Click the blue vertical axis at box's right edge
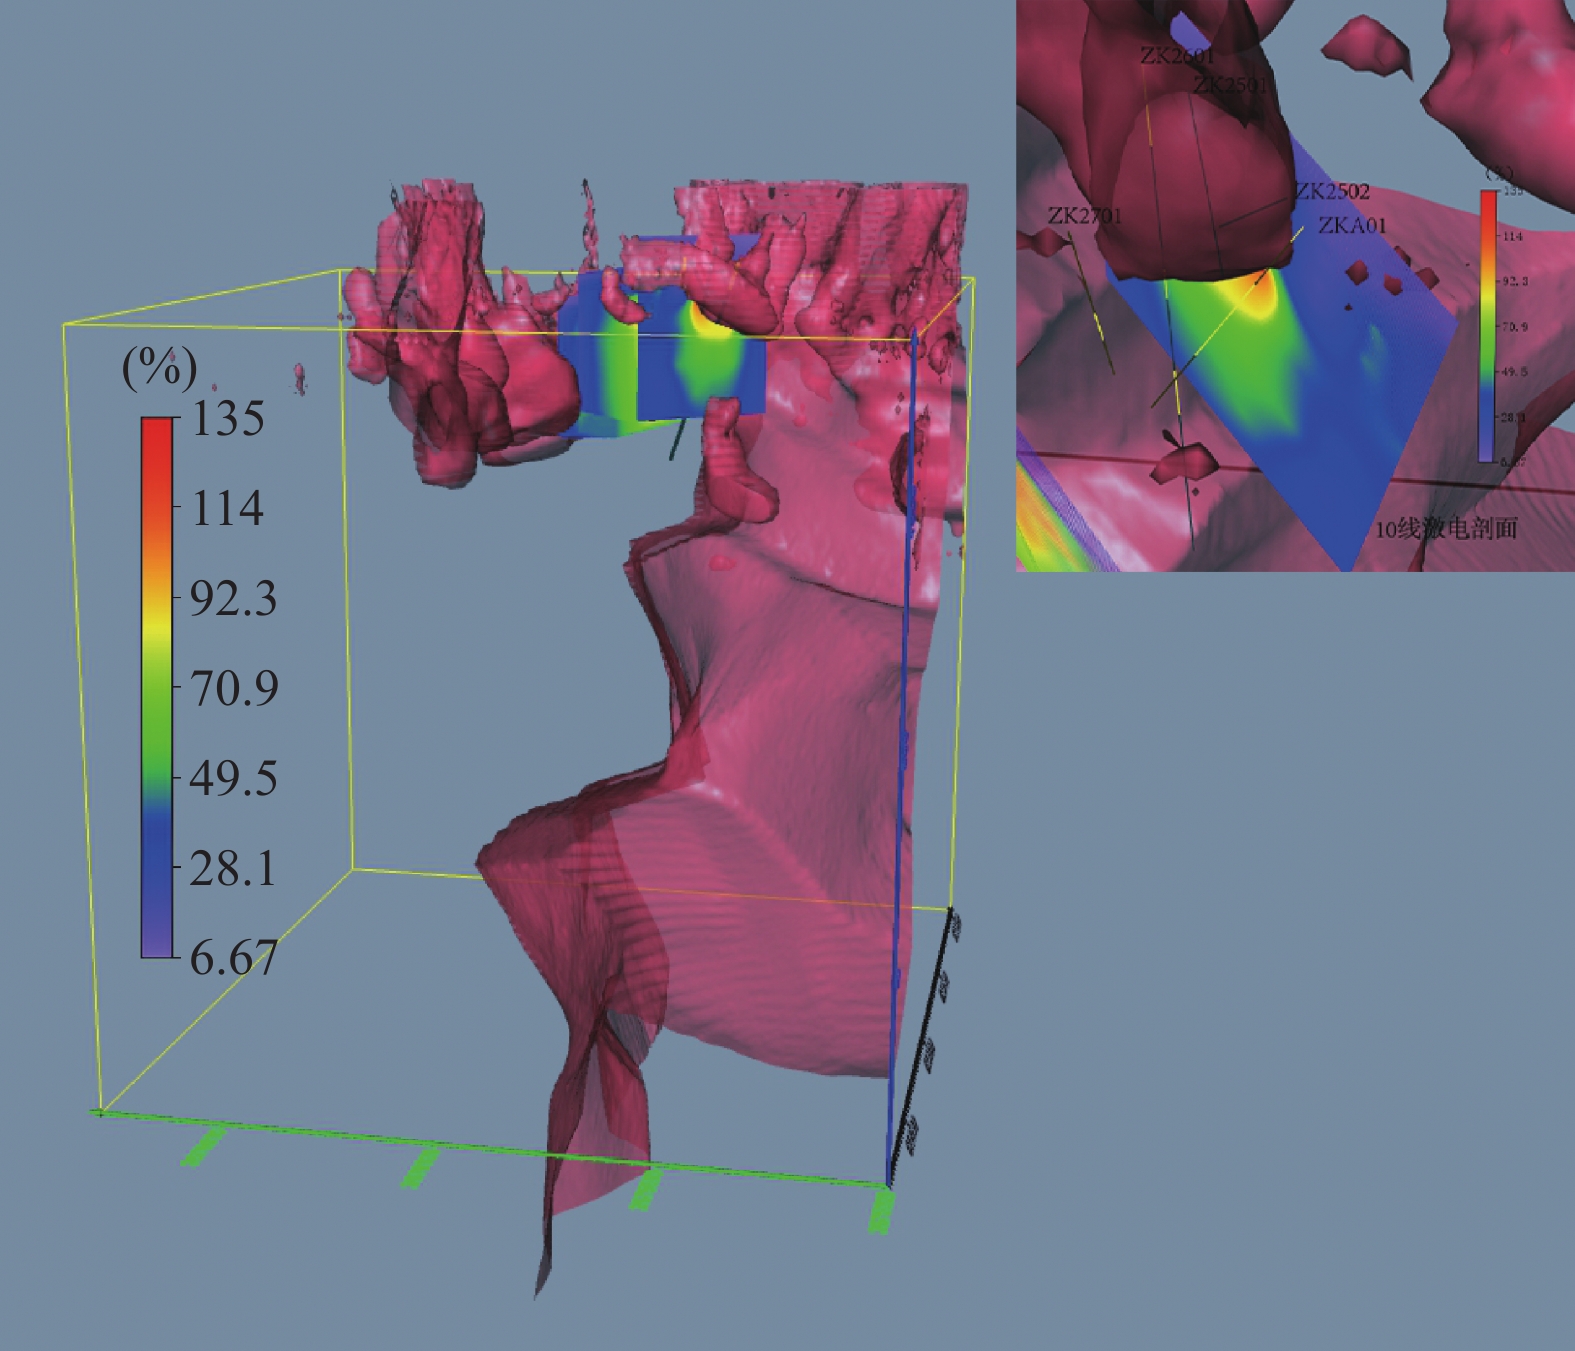 pyautogui.click(x=902, y=760)
